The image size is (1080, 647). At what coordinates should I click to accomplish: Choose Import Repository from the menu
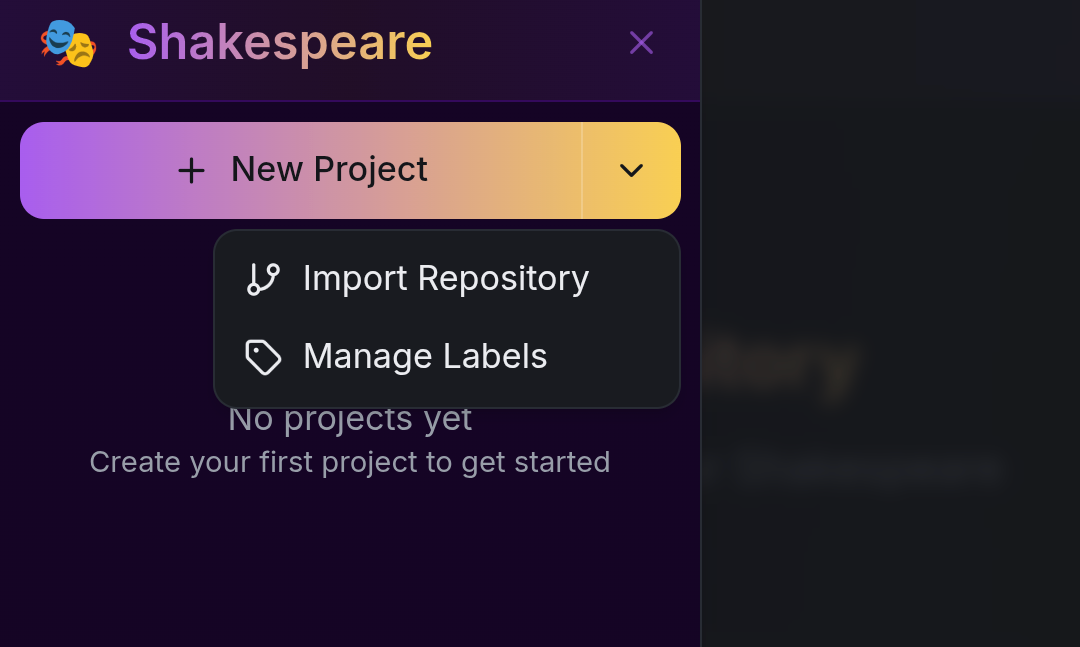pos(446,278)
